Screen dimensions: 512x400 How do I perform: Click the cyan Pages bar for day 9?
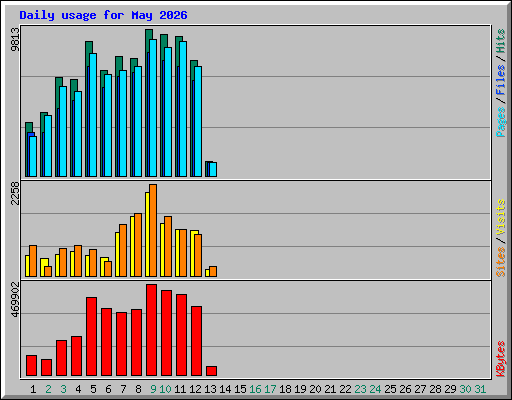[x=153, y=108]
